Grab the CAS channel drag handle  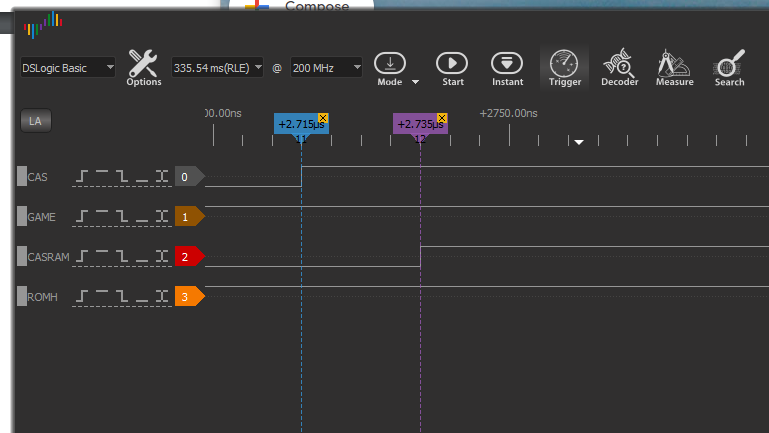(x=22, y=177)
